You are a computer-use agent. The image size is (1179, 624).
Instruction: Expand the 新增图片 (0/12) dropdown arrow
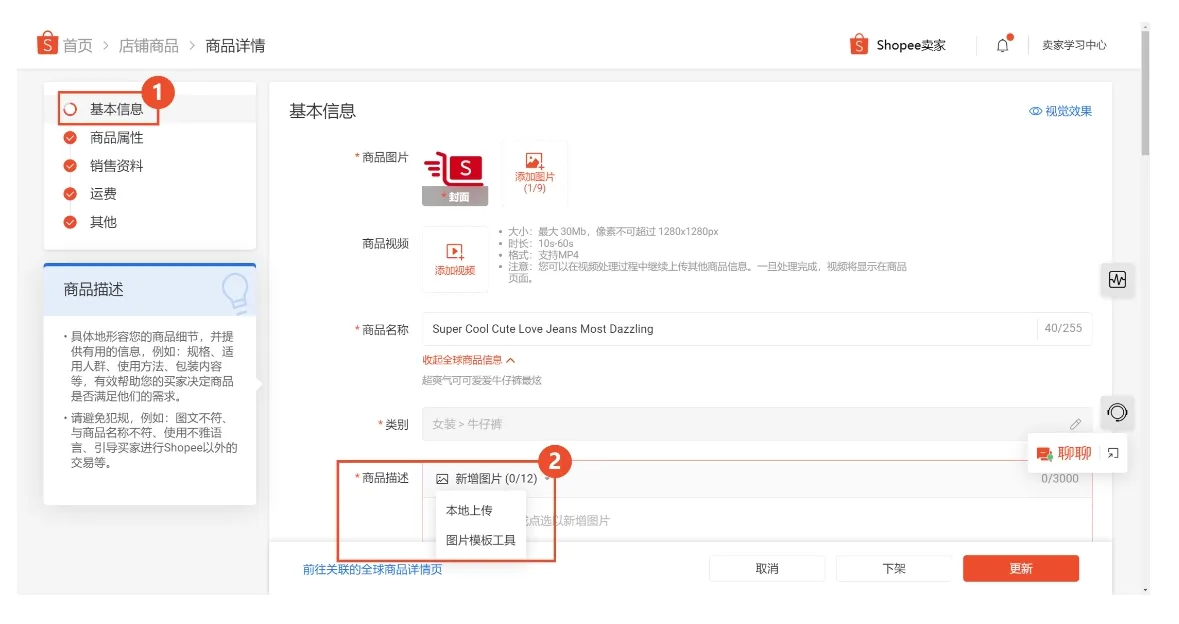546,478
